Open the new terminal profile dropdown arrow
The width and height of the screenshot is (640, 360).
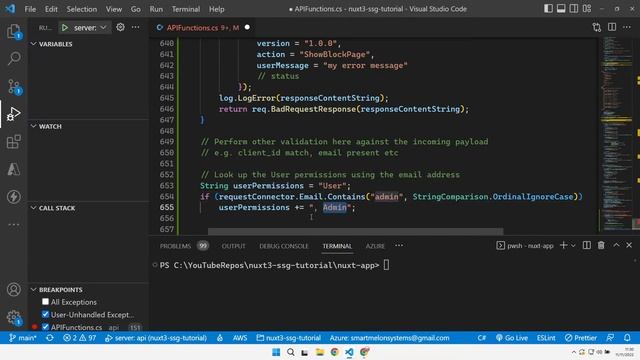573,245
